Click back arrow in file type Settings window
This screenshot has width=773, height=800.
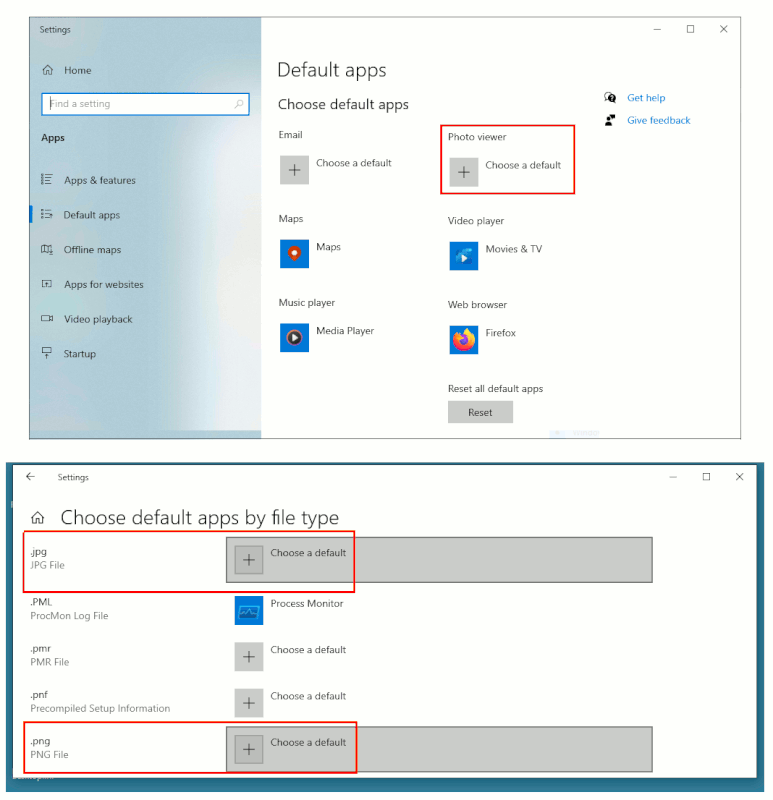tap(31, 477)
